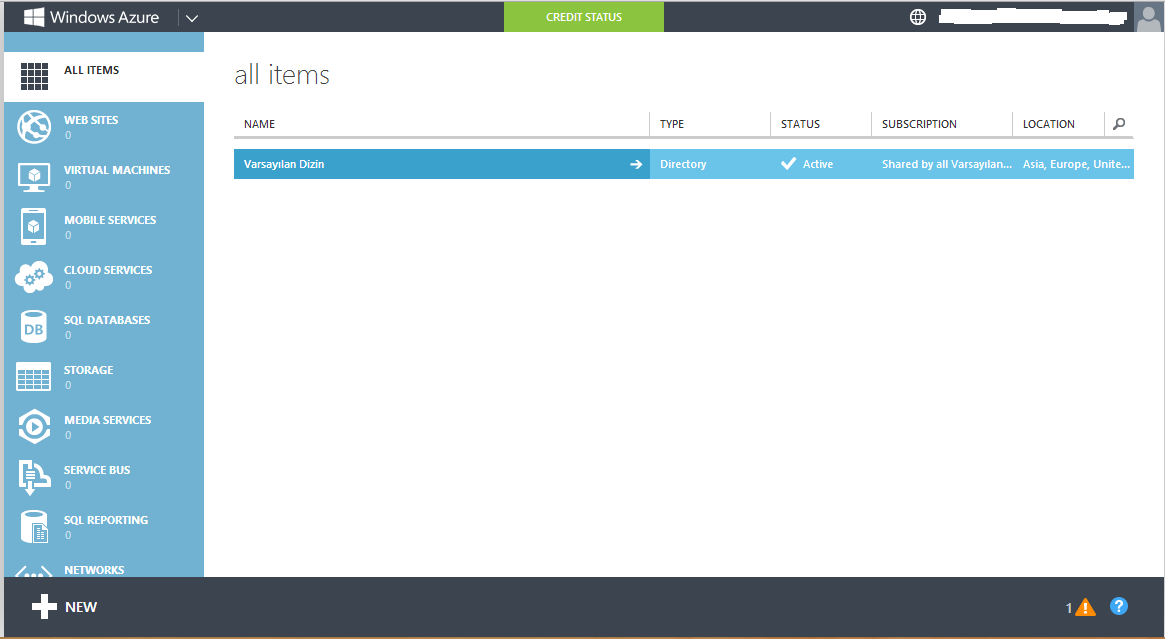This screenshot has height=639, width=1165.
Task: Select the MEDIA SERVICES icon
Action: coord(35,427)
